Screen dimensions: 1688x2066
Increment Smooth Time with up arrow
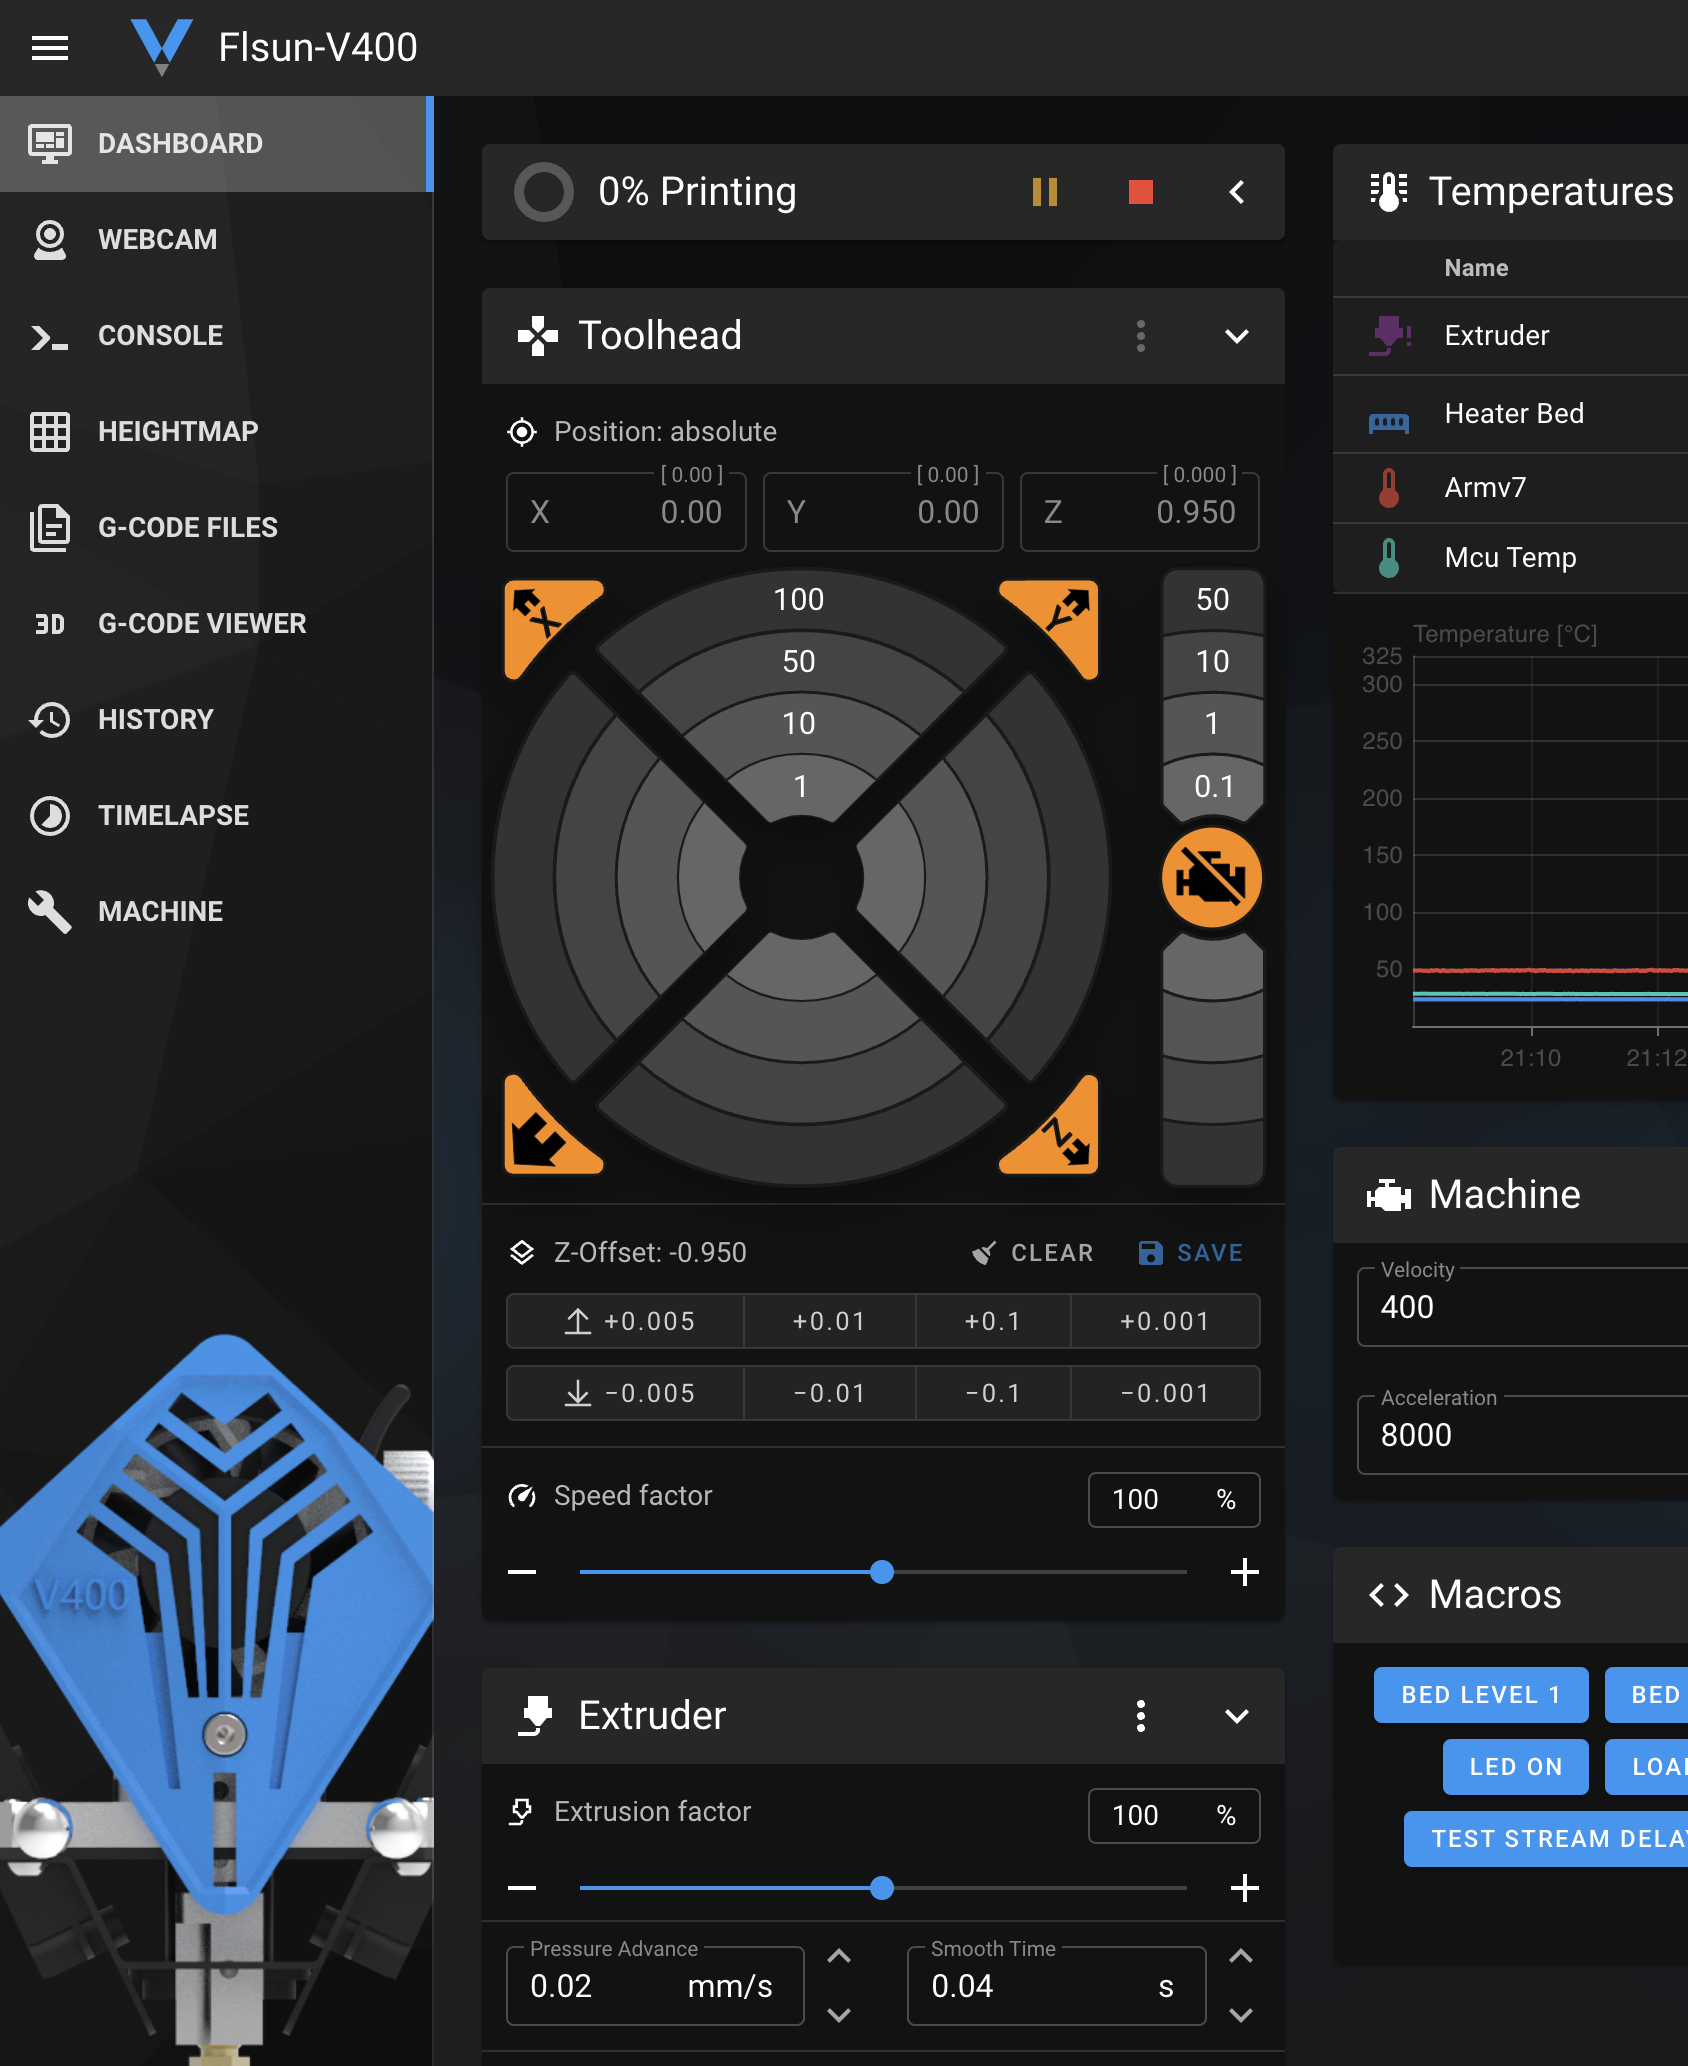pyautogui.click(x=1241, y=1957)
